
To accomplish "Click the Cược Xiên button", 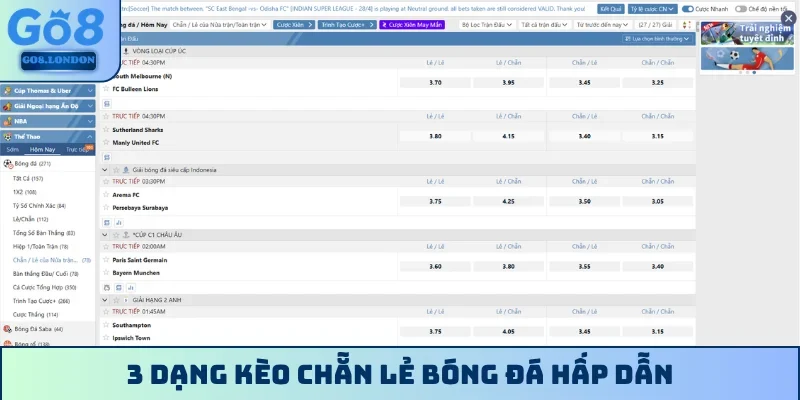I will (x=294, y=24).
